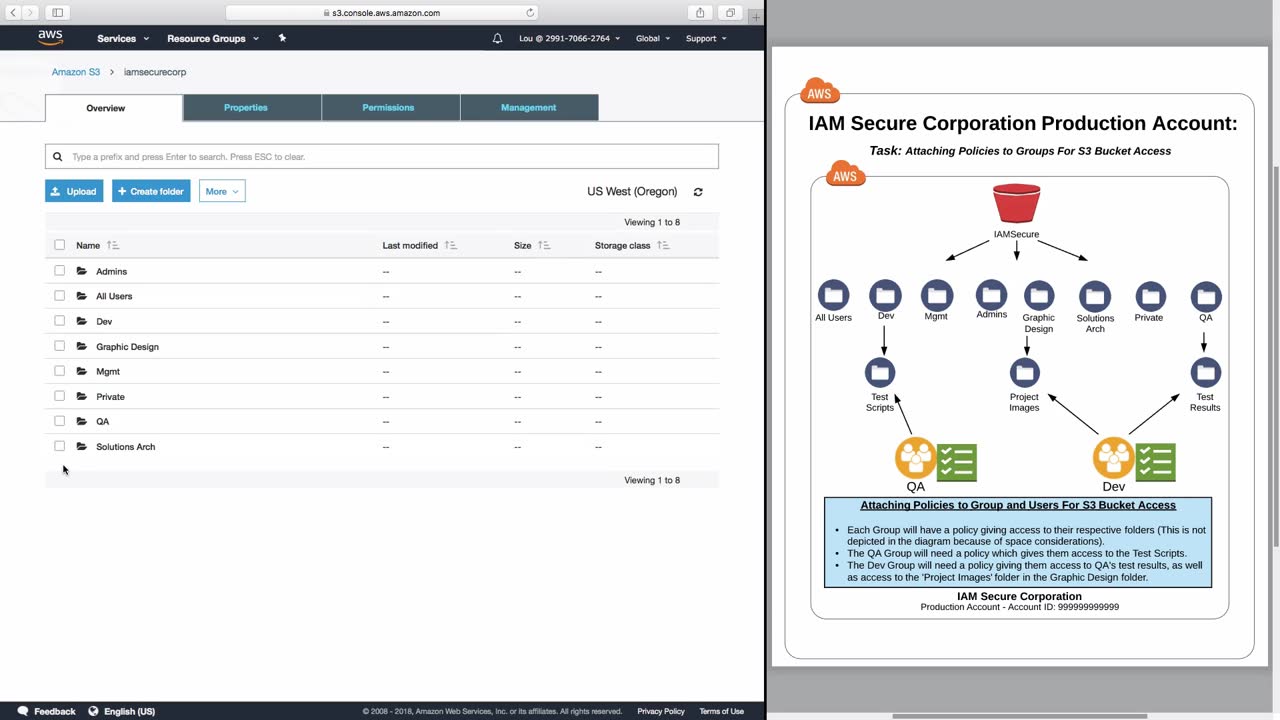Click the Private folder icon in list
This screenshot has height=720, width=1280.
(x=82, y=396)
